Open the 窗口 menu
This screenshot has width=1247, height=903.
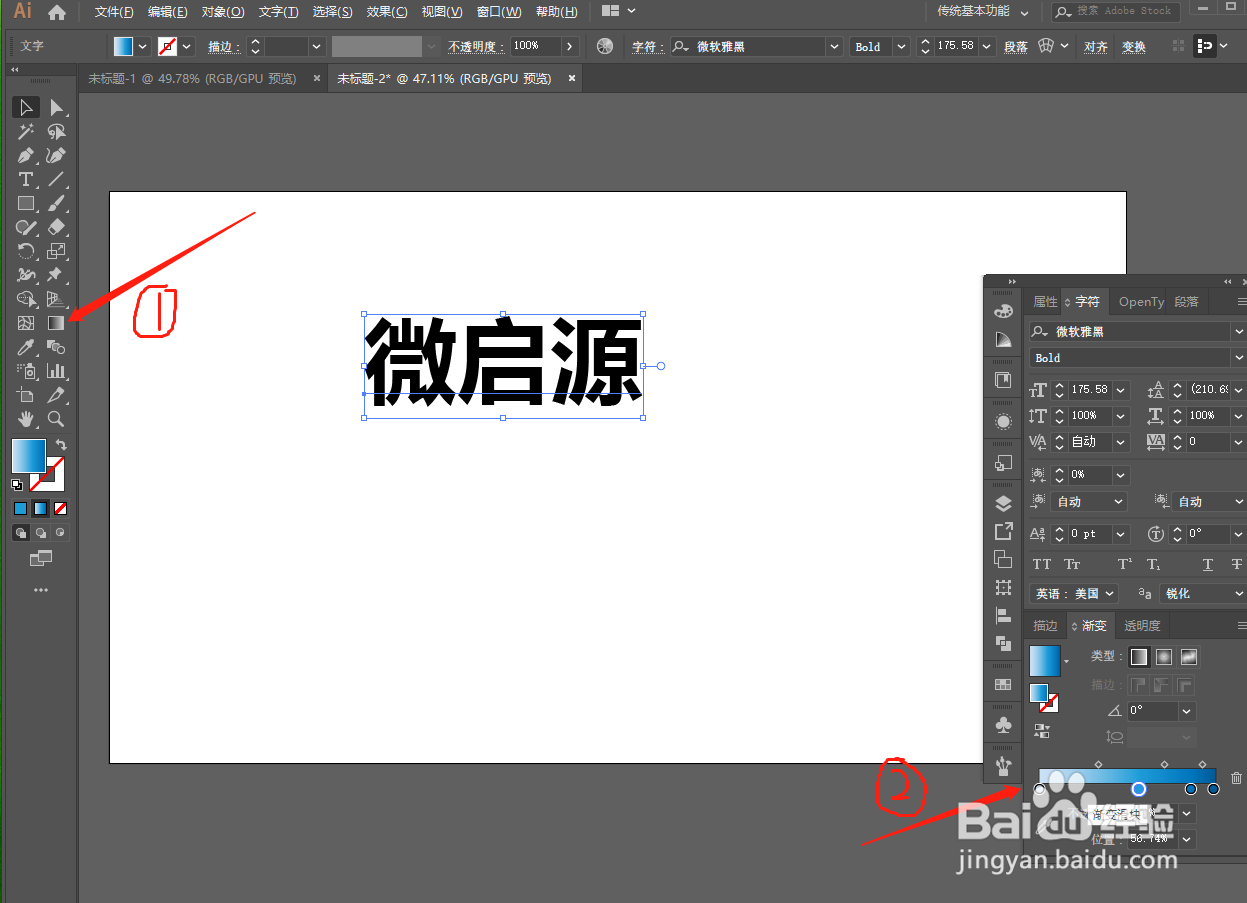pos(498,11)
